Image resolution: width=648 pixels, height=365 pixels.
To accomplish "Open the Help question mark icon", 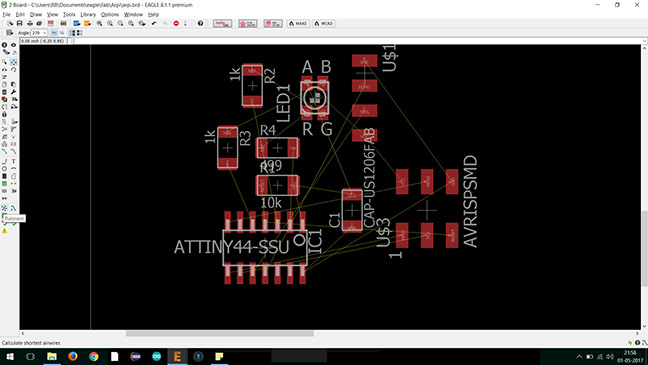I will pos(200,24).
